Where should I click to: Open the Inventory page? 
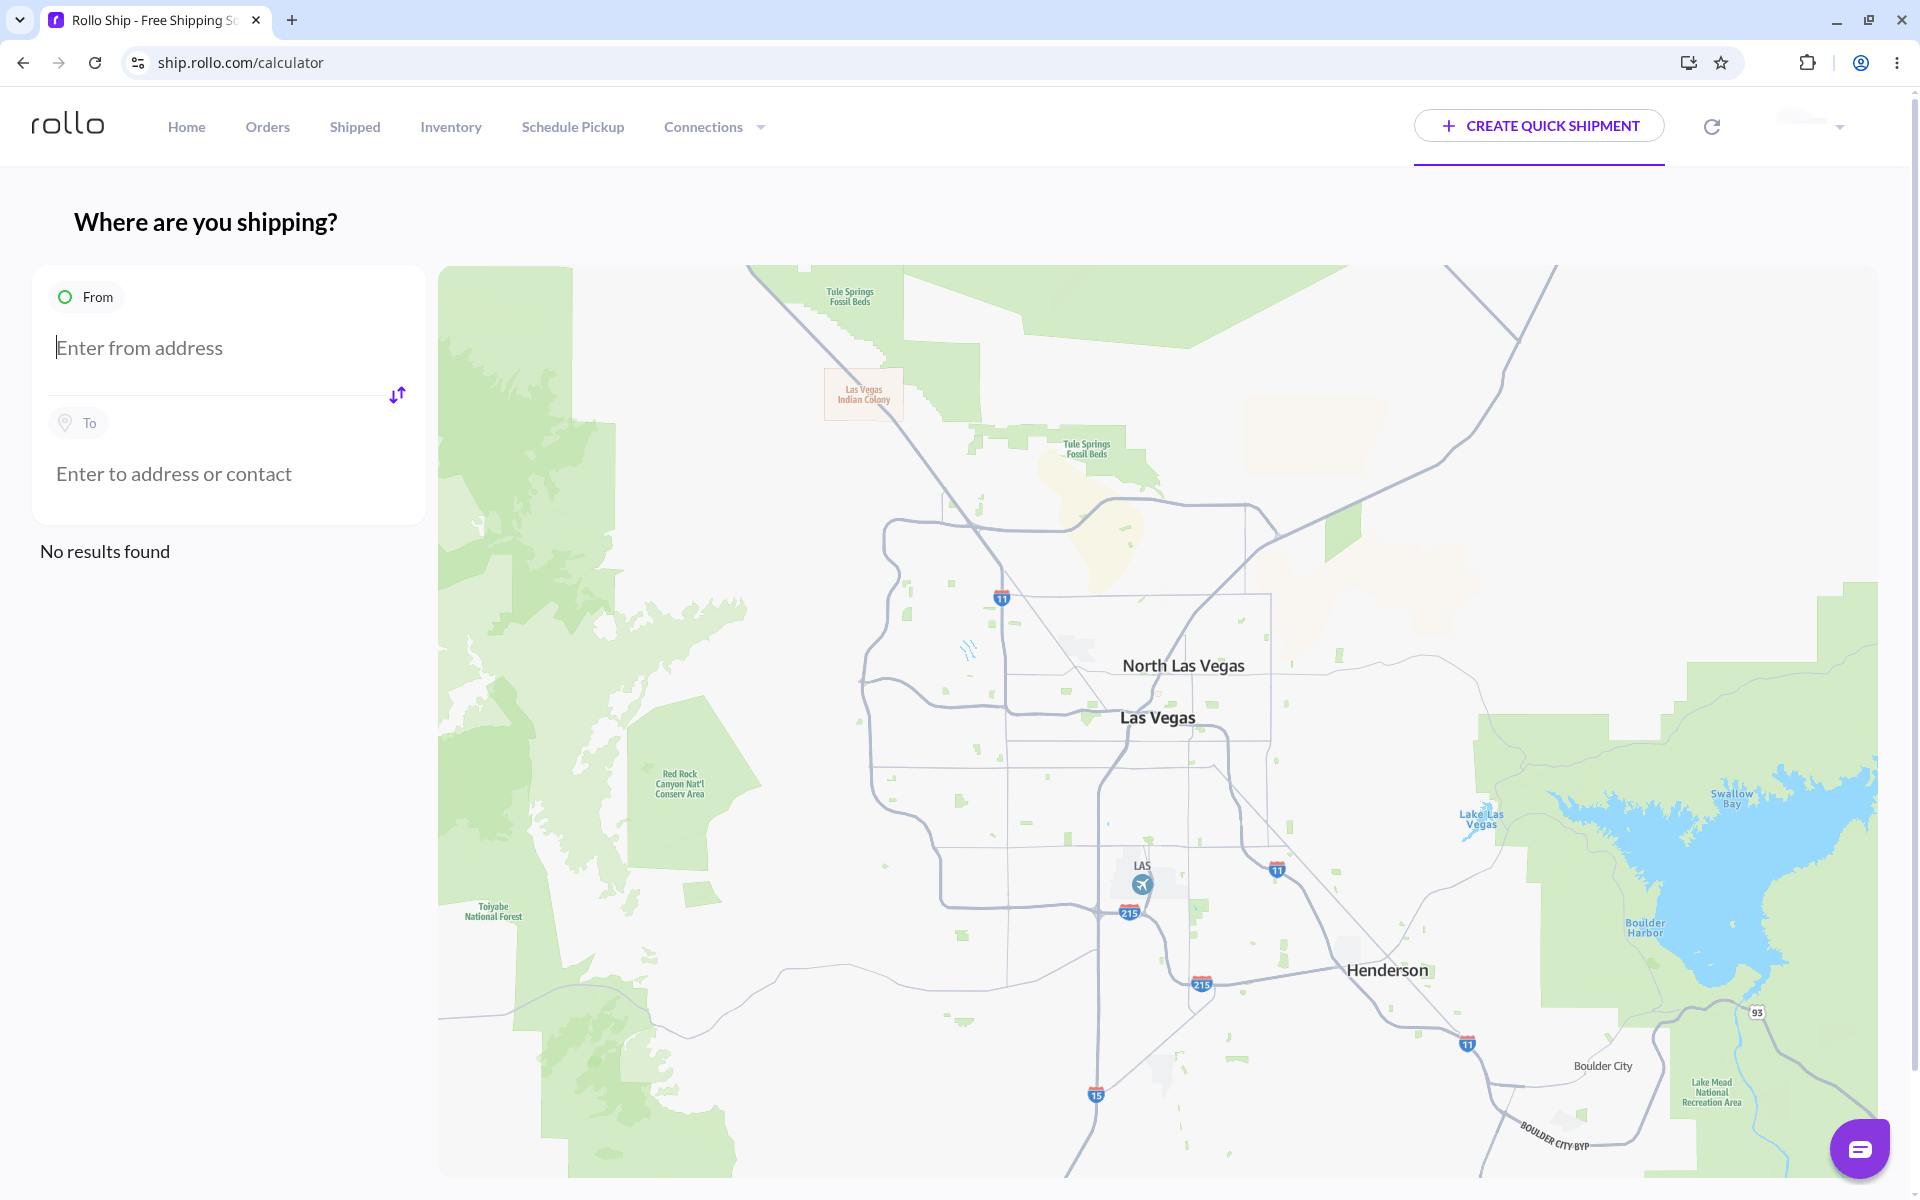(x=451, y=127)
